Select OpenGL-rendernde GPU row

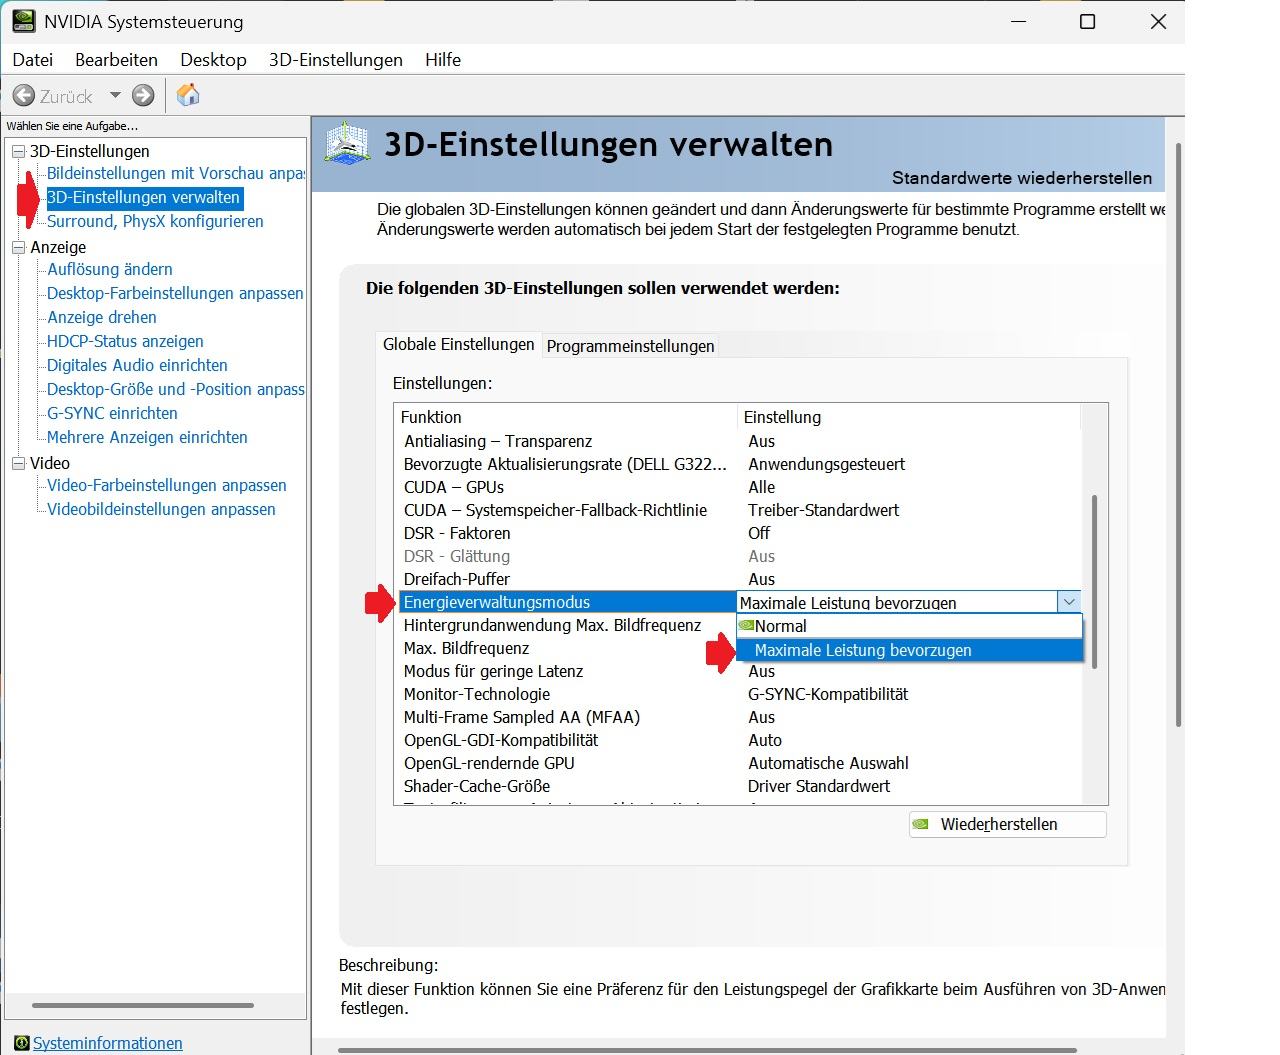738,763
